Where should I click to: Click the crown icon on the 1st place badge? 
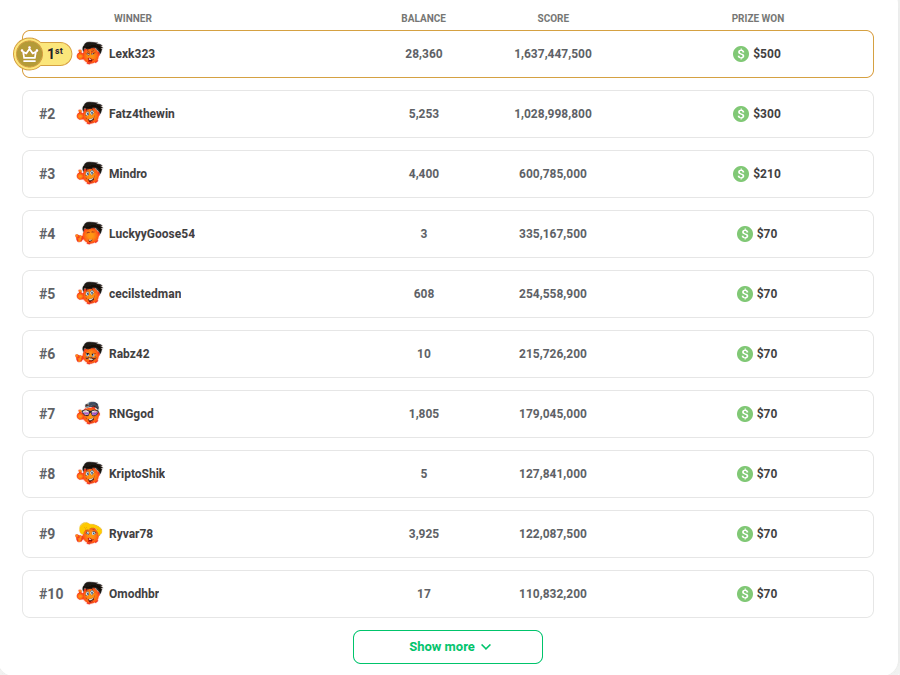coord(29,54)
